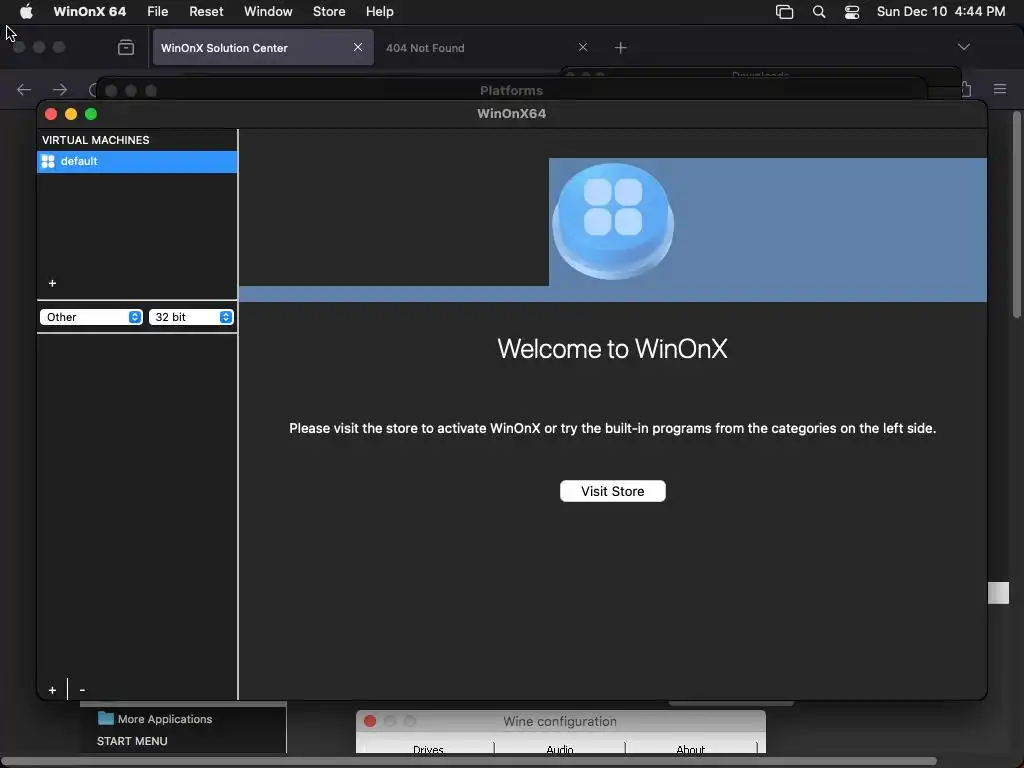This screenshot has width=1024, height=768.
Task: Open the Store menu
Action: click(x=329, y=12)
